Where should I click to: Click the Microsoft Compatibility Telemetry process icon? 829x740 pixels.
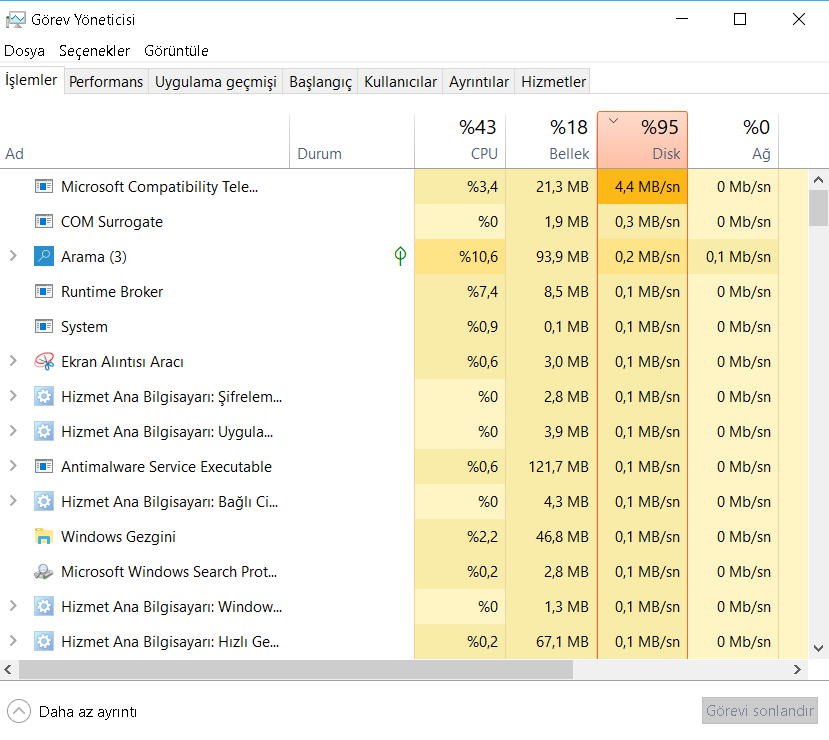click(x=43, y=187)
